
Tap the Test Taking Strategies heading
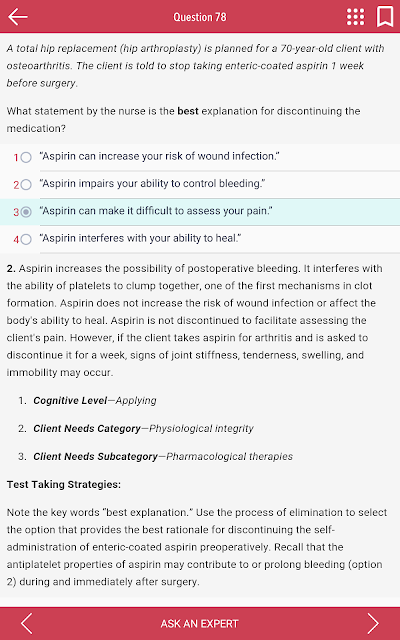coord(64,484)
